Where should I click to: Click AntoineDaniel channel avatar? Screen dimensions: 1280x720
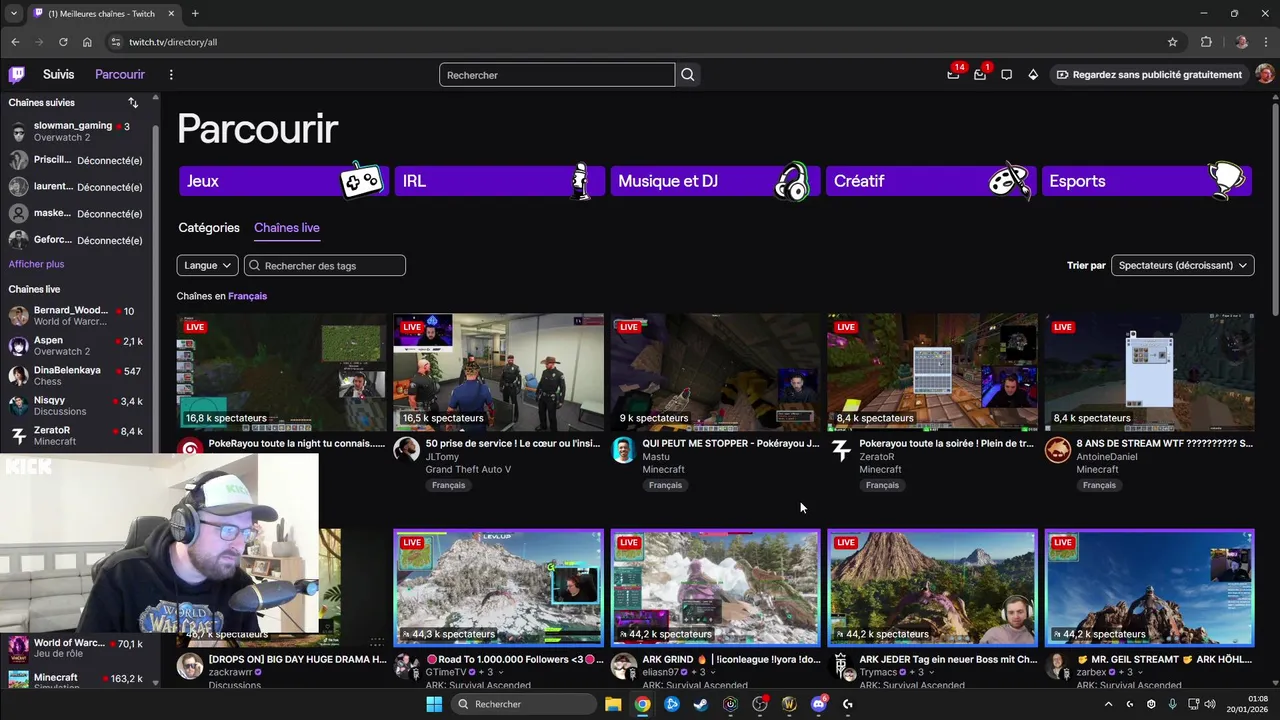click(1057, 449)
